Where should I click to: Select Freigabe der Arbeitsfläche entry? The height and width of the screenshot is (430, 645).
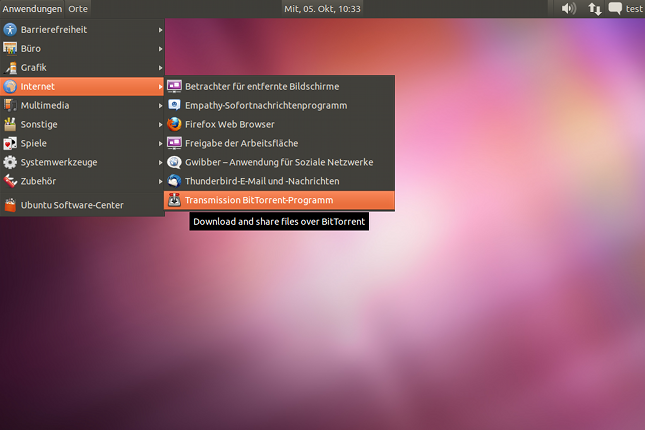coord(279,143)
